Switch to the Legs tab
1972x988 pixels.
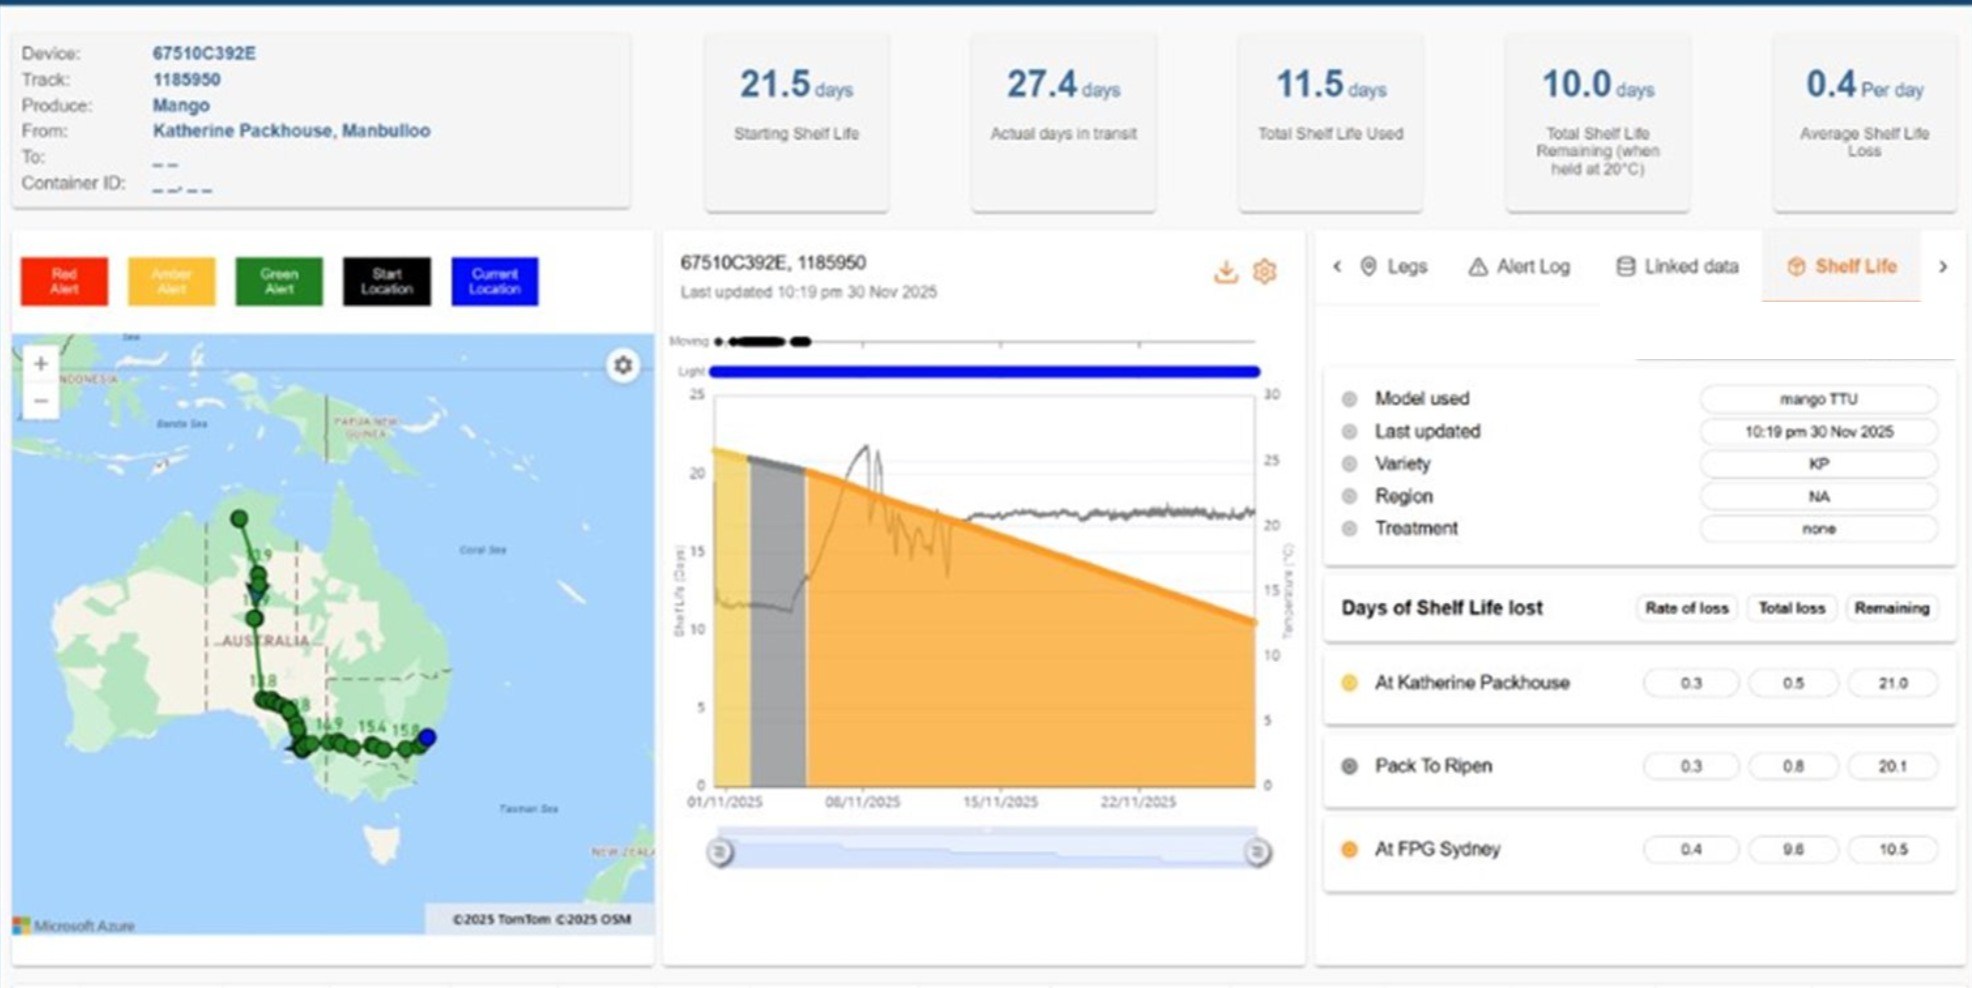(1393, 266)
